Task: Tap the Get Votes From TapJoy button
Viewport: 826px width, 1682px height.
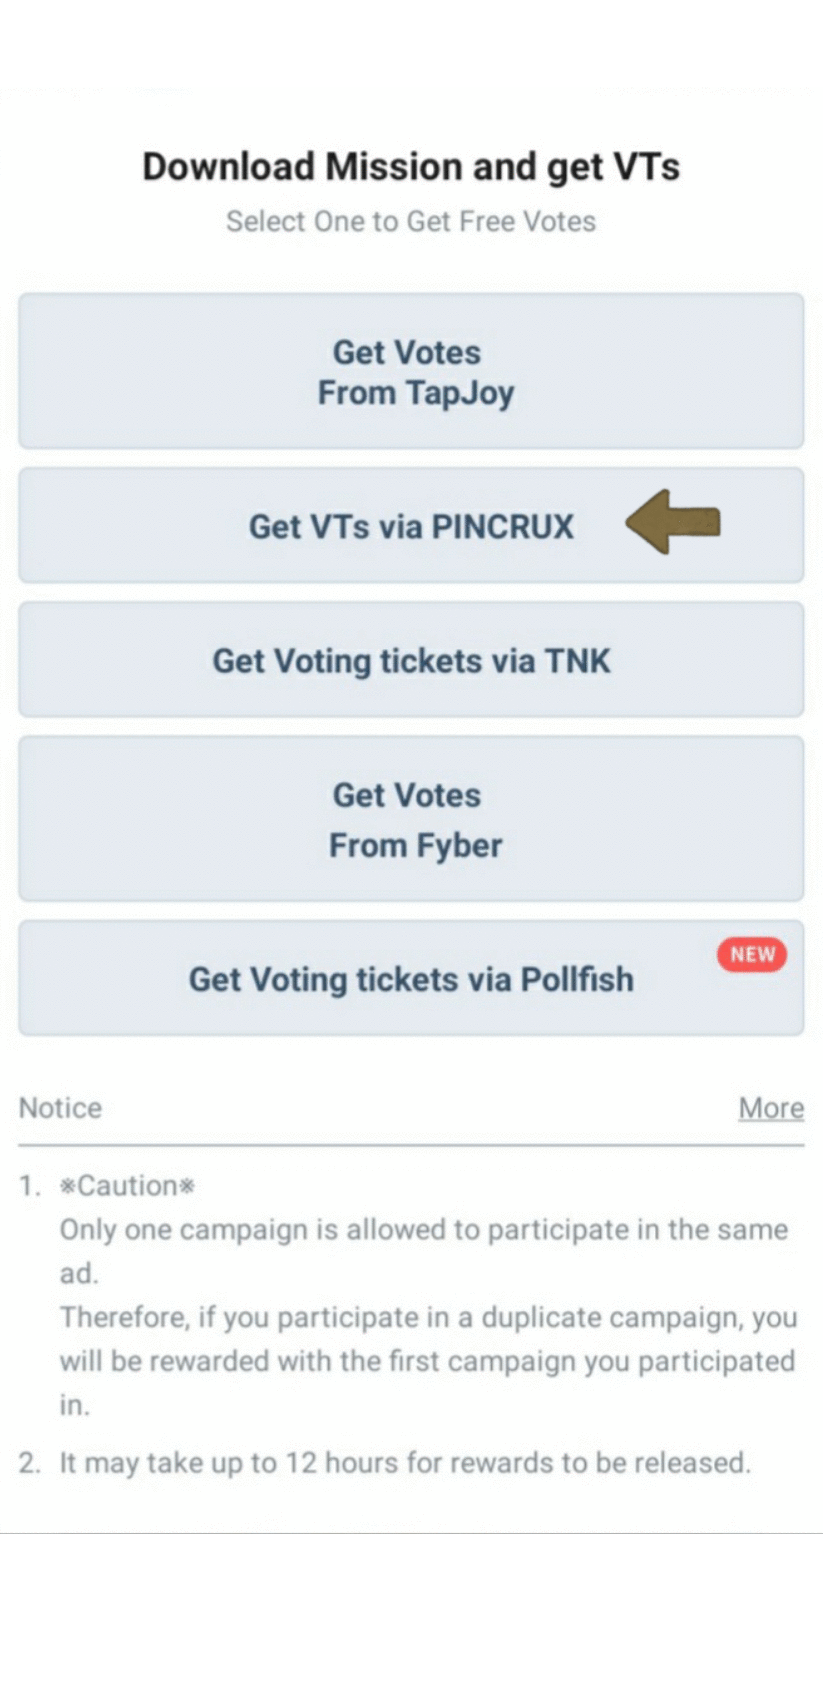Action: pyautogui.click(x=411, y=371)
